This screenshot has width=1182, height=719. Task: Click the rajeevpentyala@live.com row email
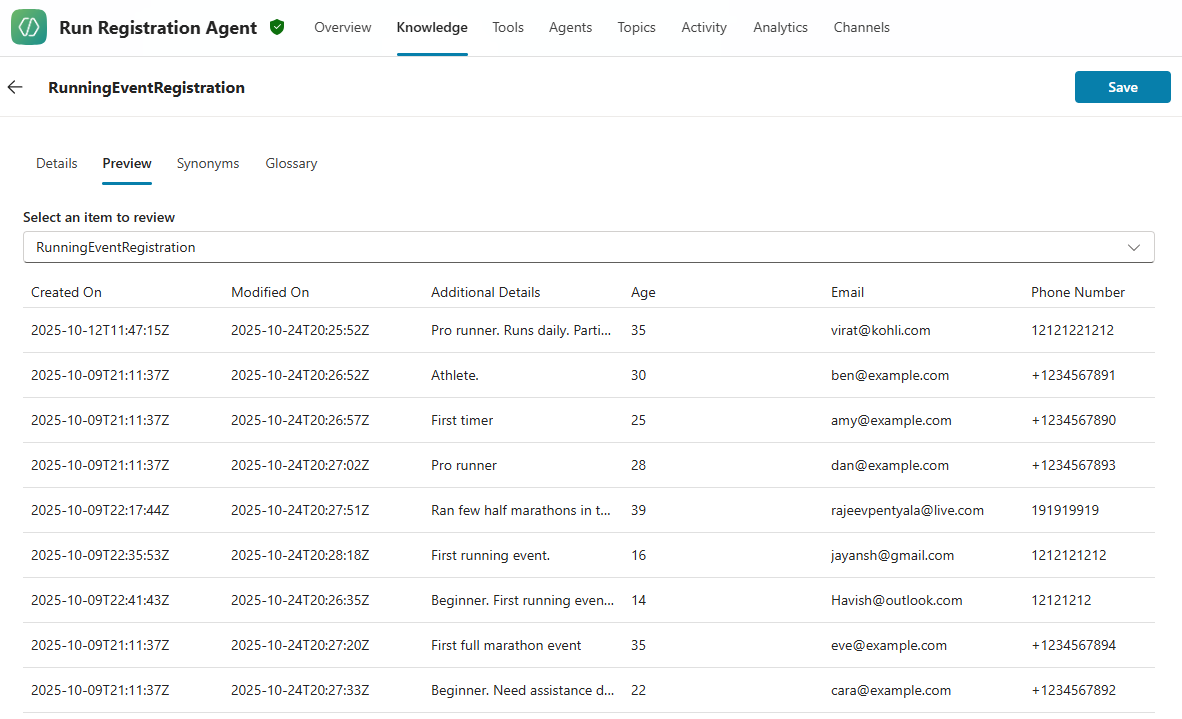pos(907,511)
